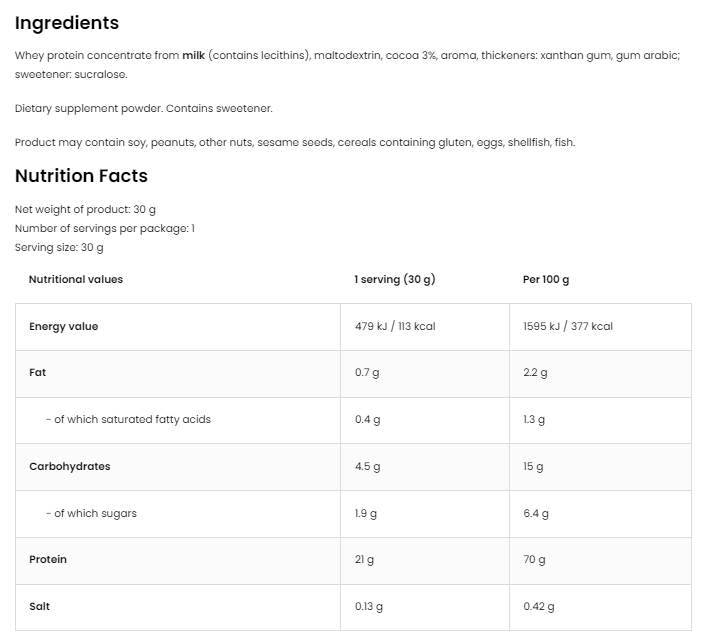Select the 0.42 g salt value
The width and height of the screenshot is (708, 644).
(539, 607)
